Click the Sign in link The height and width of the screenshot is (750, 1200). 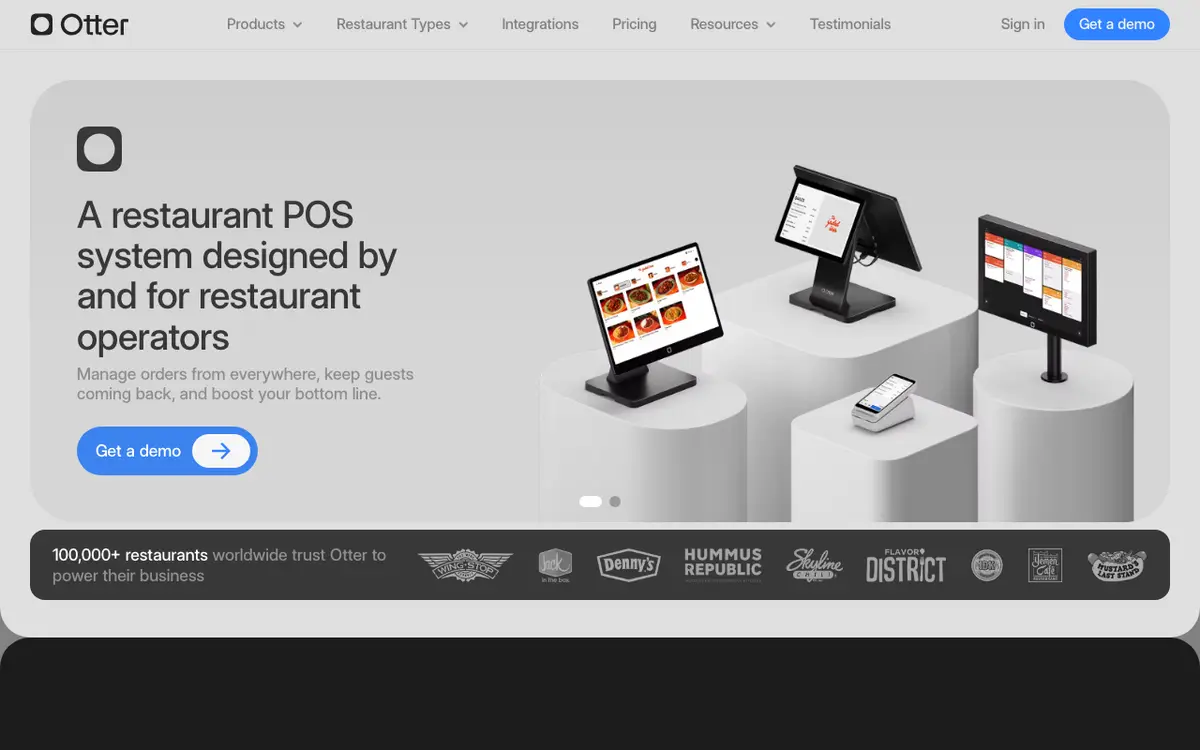(1023, 24)
